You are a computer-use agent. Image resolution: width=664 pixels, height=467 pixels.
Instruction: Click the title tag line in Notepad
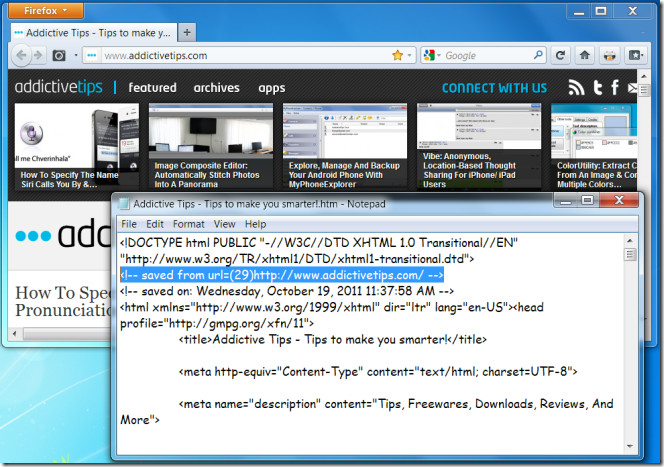coord(332,340)
